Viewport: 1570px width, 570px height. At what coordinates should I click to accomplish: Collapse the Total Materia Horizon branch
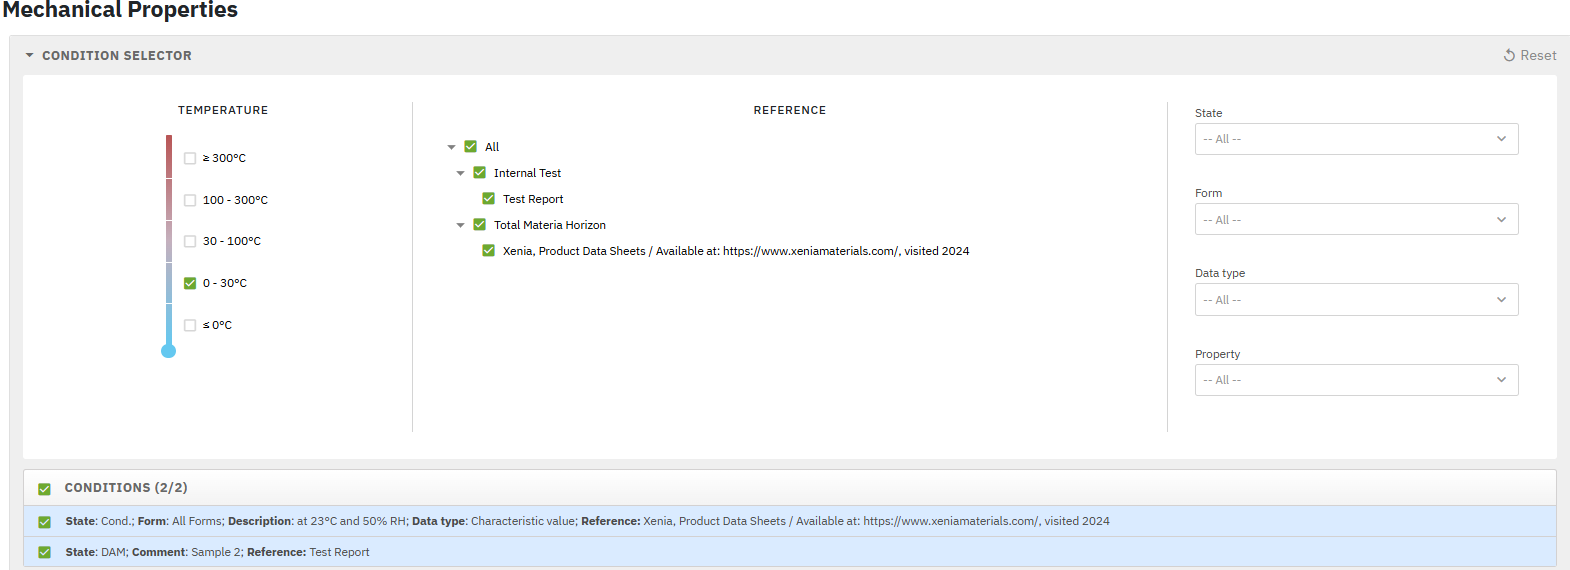(x=460, y=225)
